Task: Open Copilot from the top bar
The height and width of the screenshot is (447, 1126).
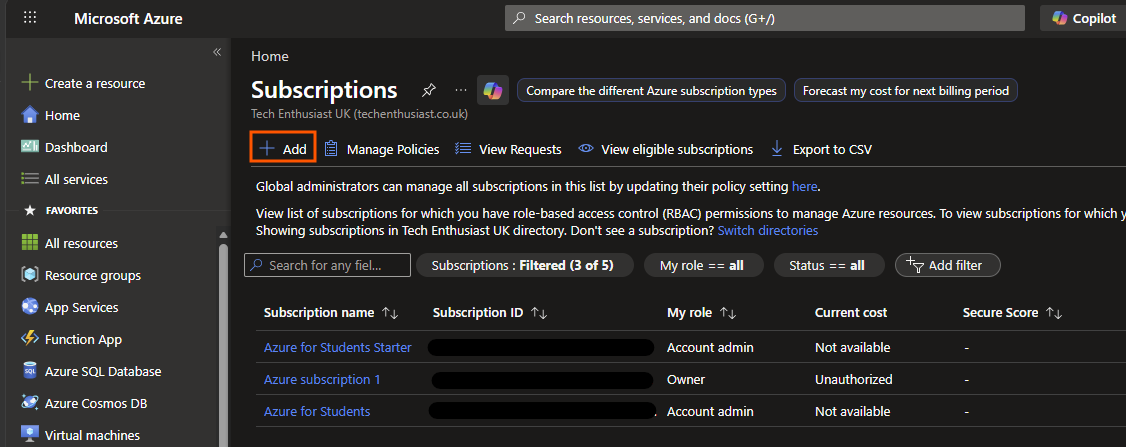Action: click(1084, 18)
